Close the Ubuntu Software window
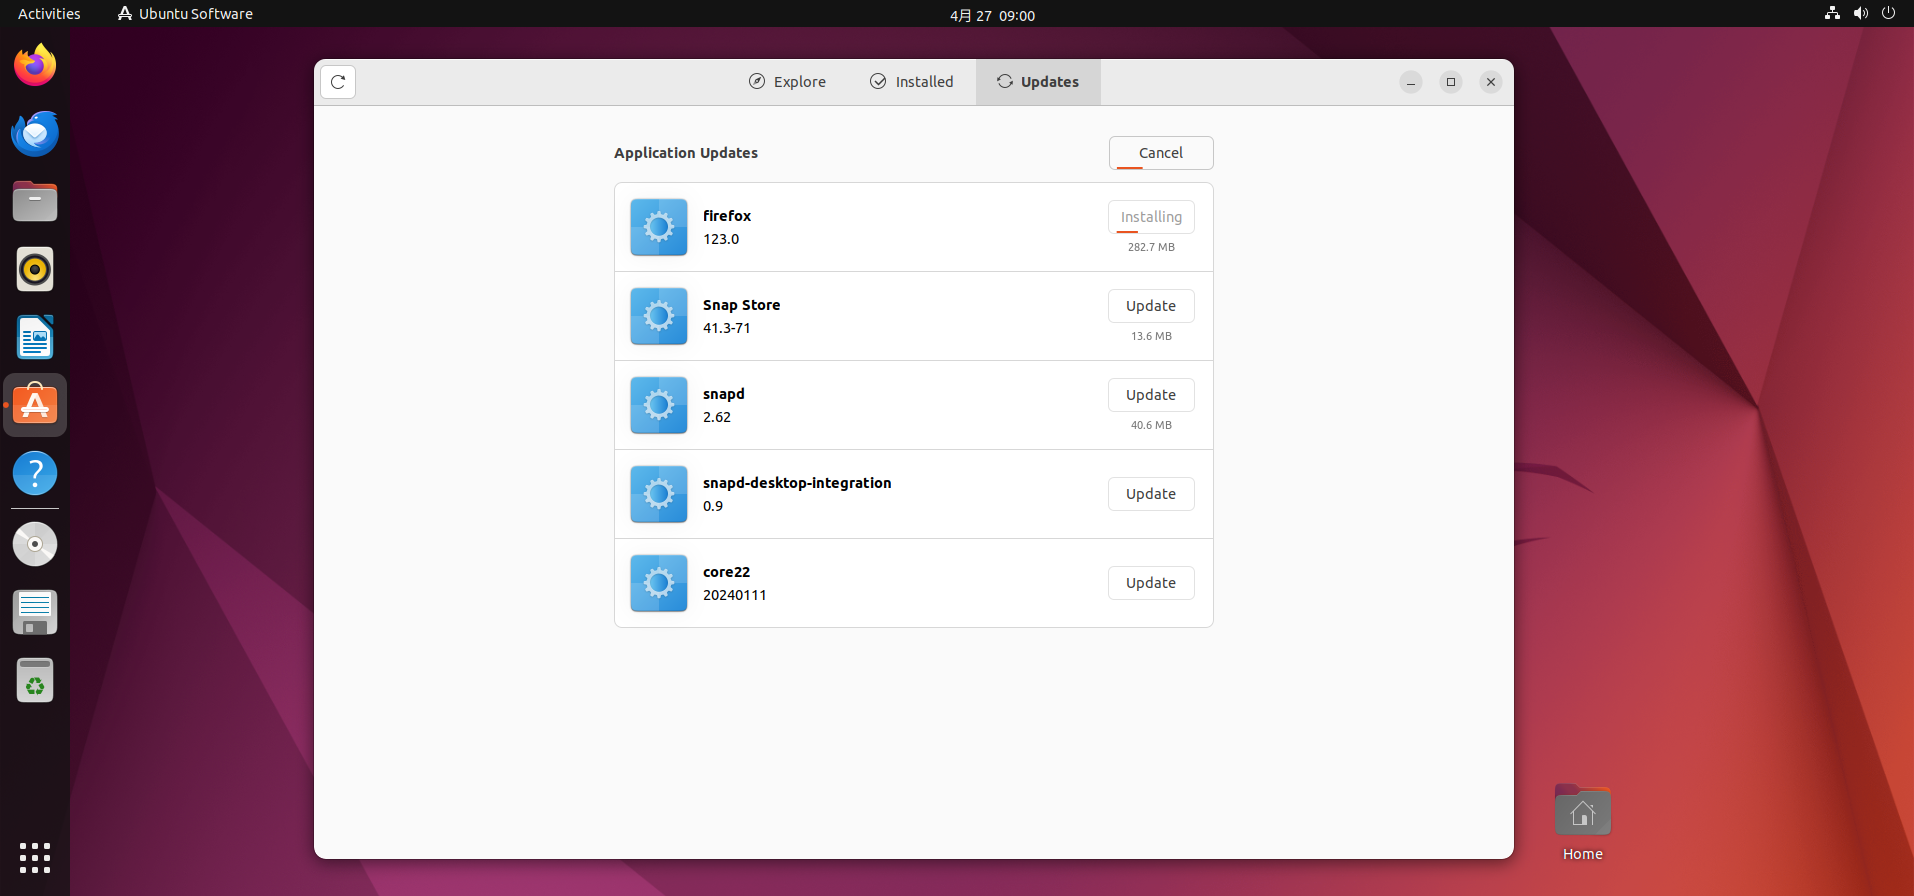This screenshot has height=896, width=1914. click(x=1491, y=82)
